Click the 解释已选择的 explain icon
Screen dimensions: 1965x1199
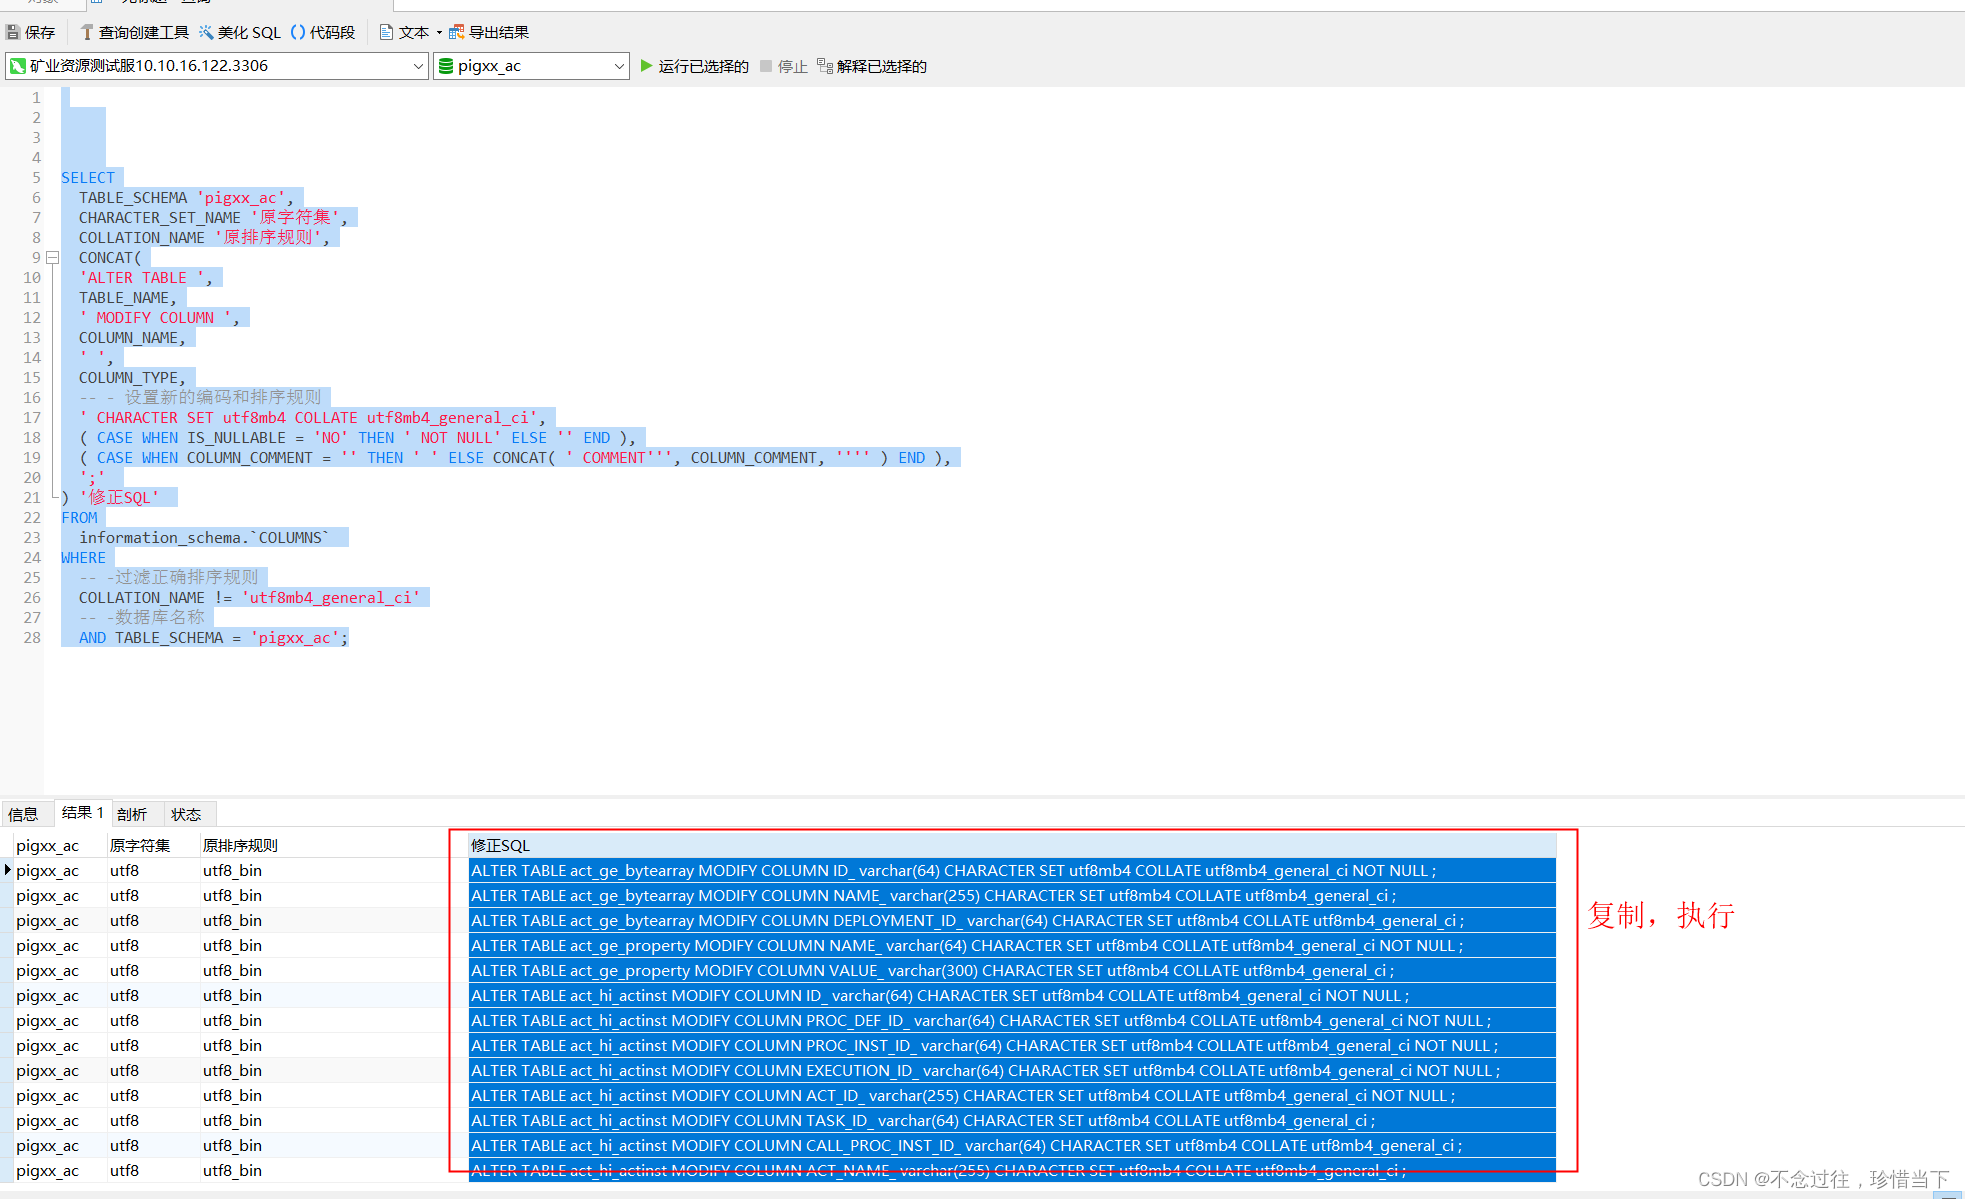pyautogui.click(x=825, y=66)
